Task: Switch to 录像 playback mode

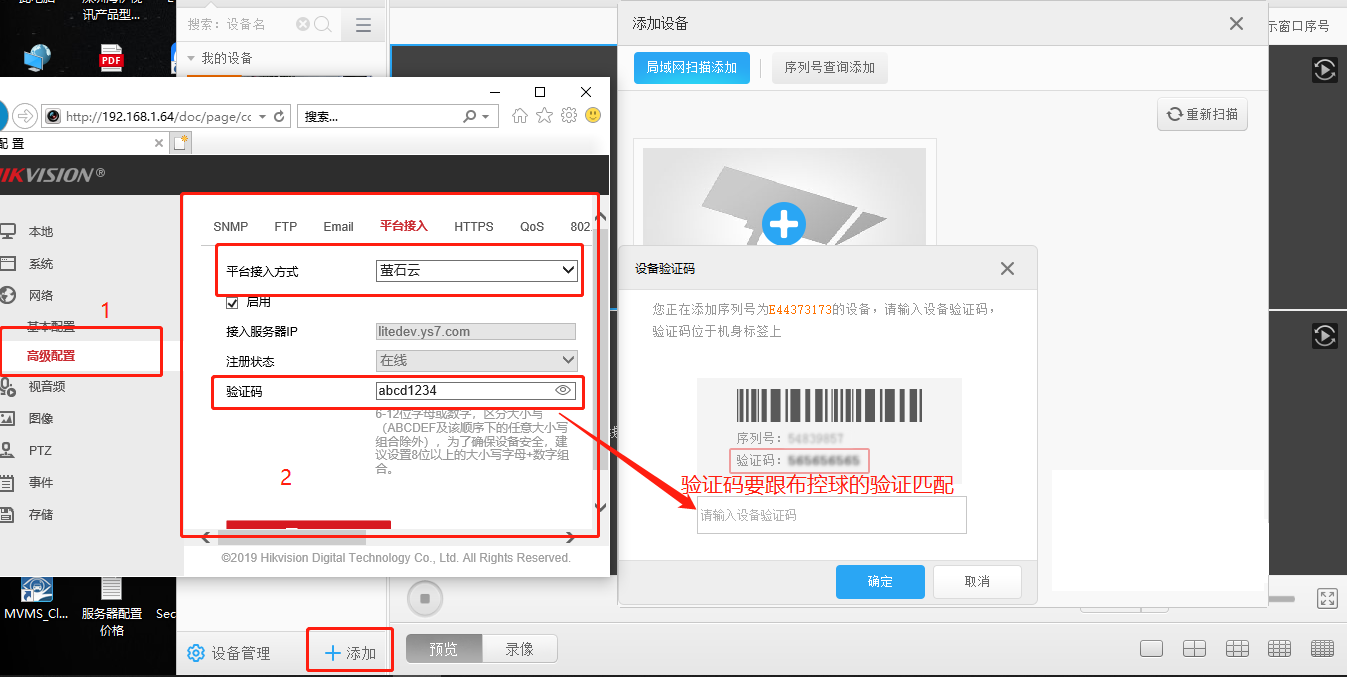Action: [x=519, y=649]
